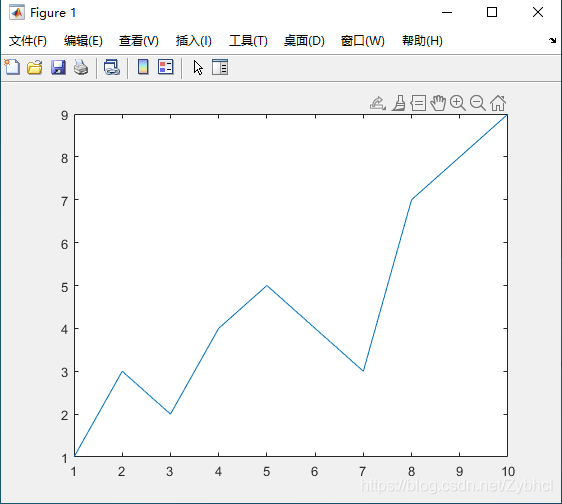
Task: Click the New Figure toolbar icon
Action: [x=12, y=67]
